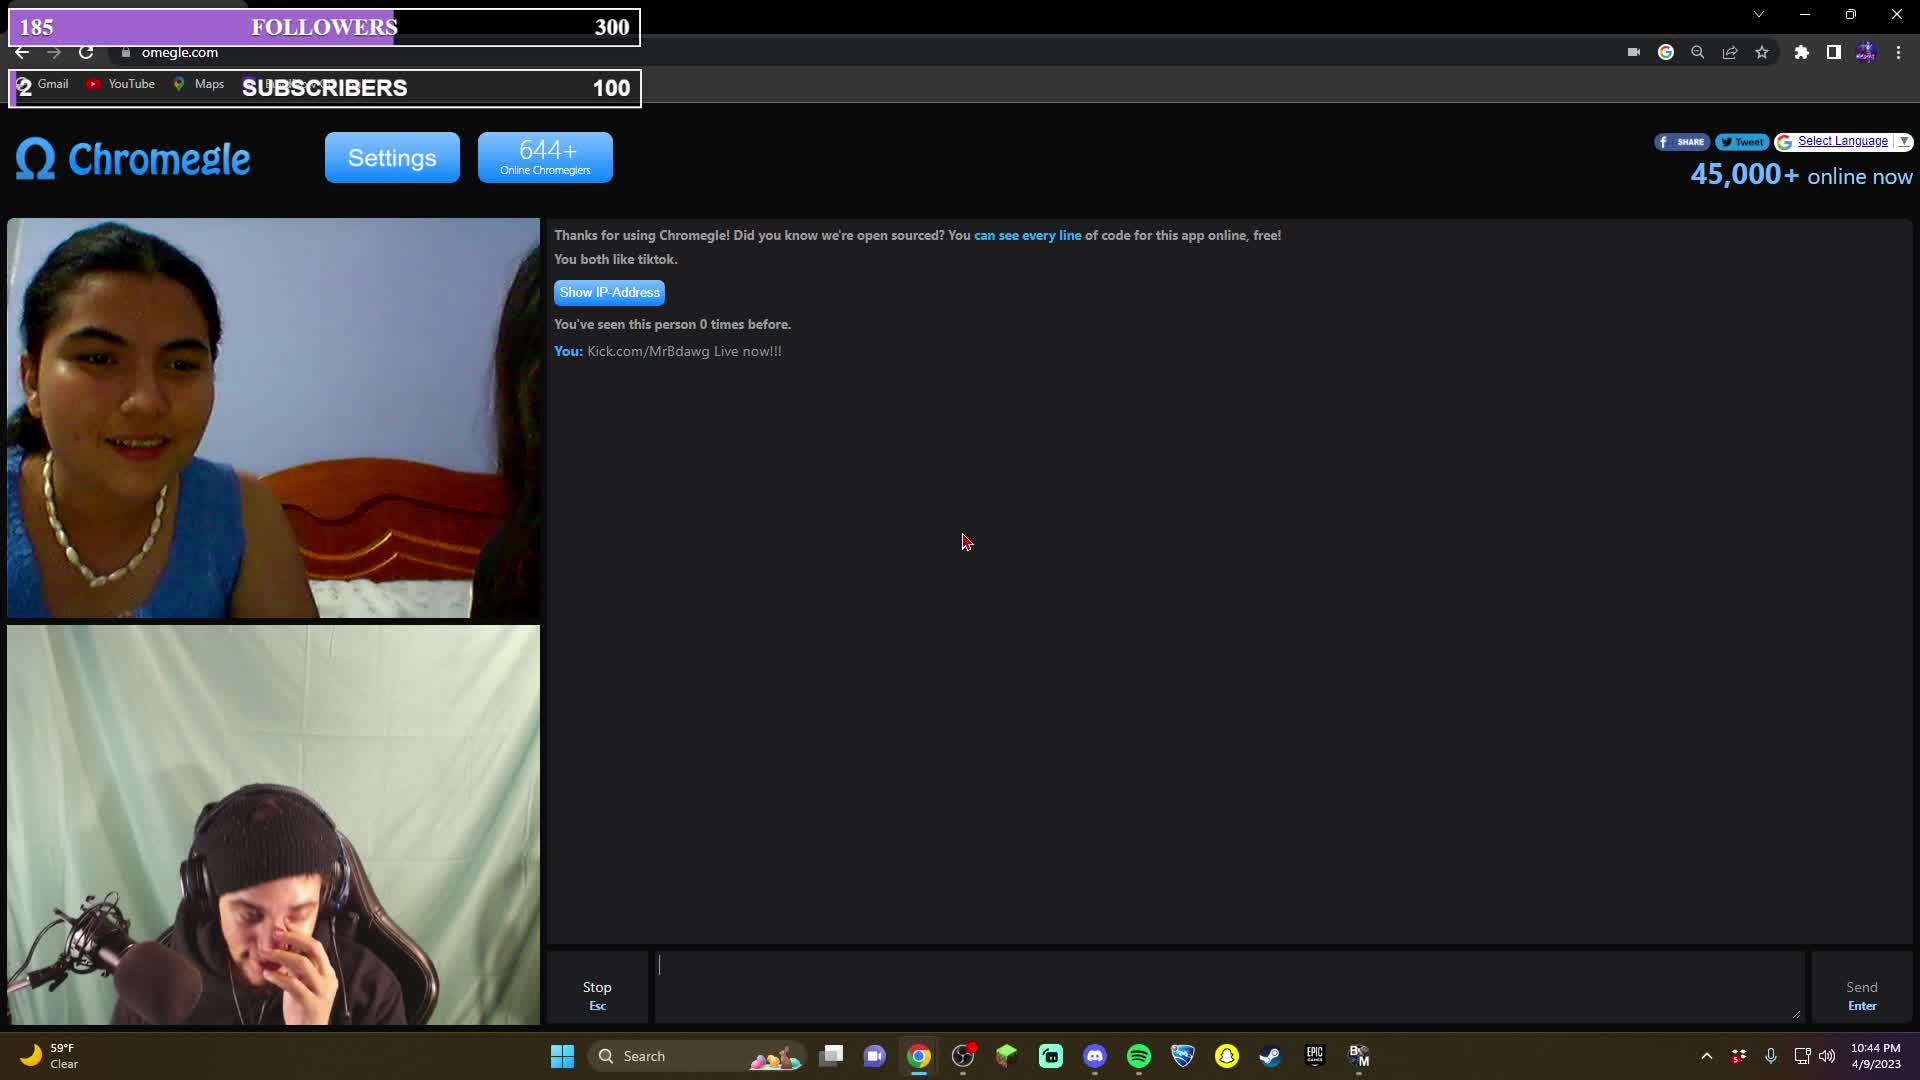Open Discord from taskbar
Viewport: 1920px width, 1080px height.
(x=1095, y=1056)
